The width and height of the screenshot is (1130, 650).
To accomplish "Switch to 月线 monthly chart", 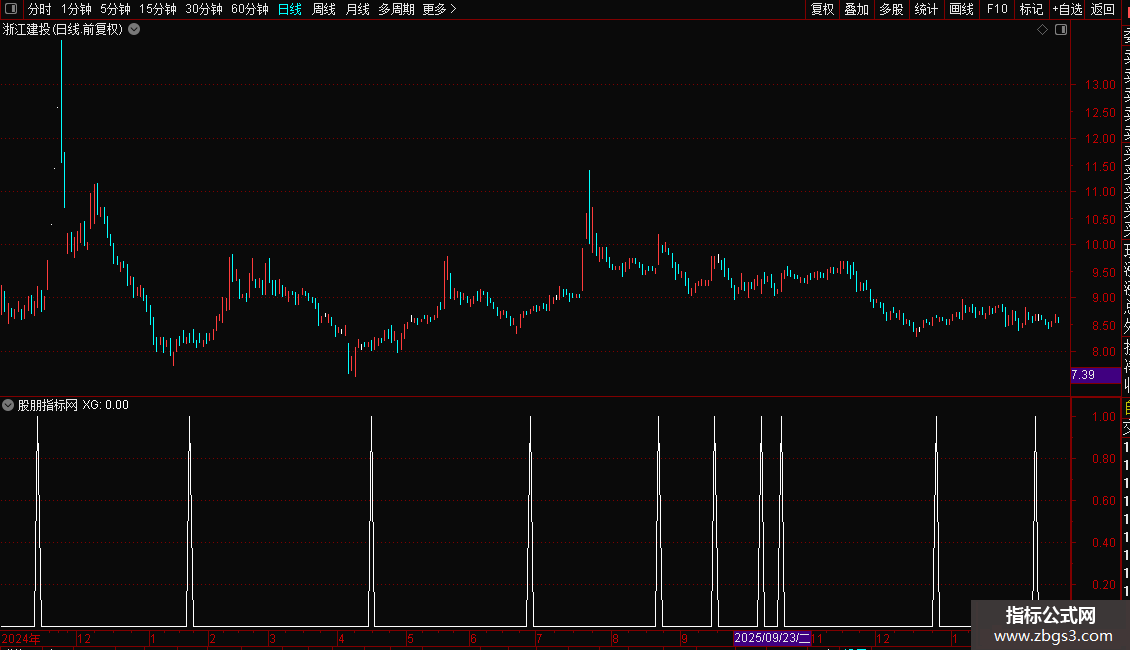I will (x=357, y=9).
